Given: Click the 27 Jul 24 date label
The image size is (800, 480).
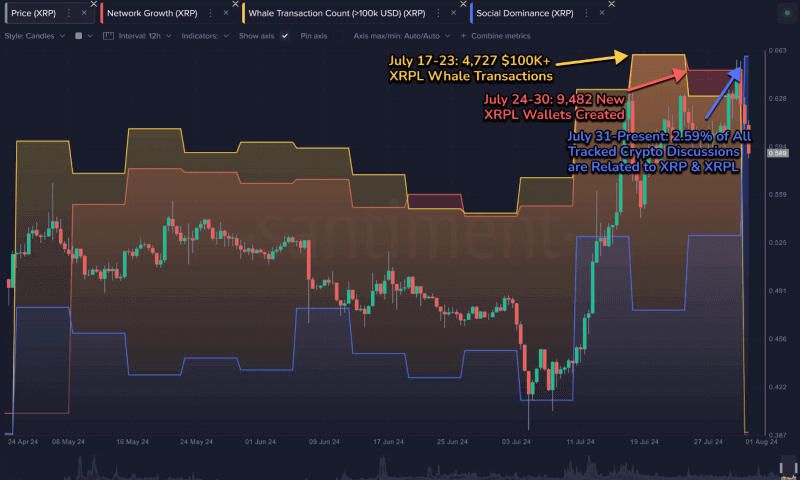Looking at the screenshot, I should (x=708, y=442).
